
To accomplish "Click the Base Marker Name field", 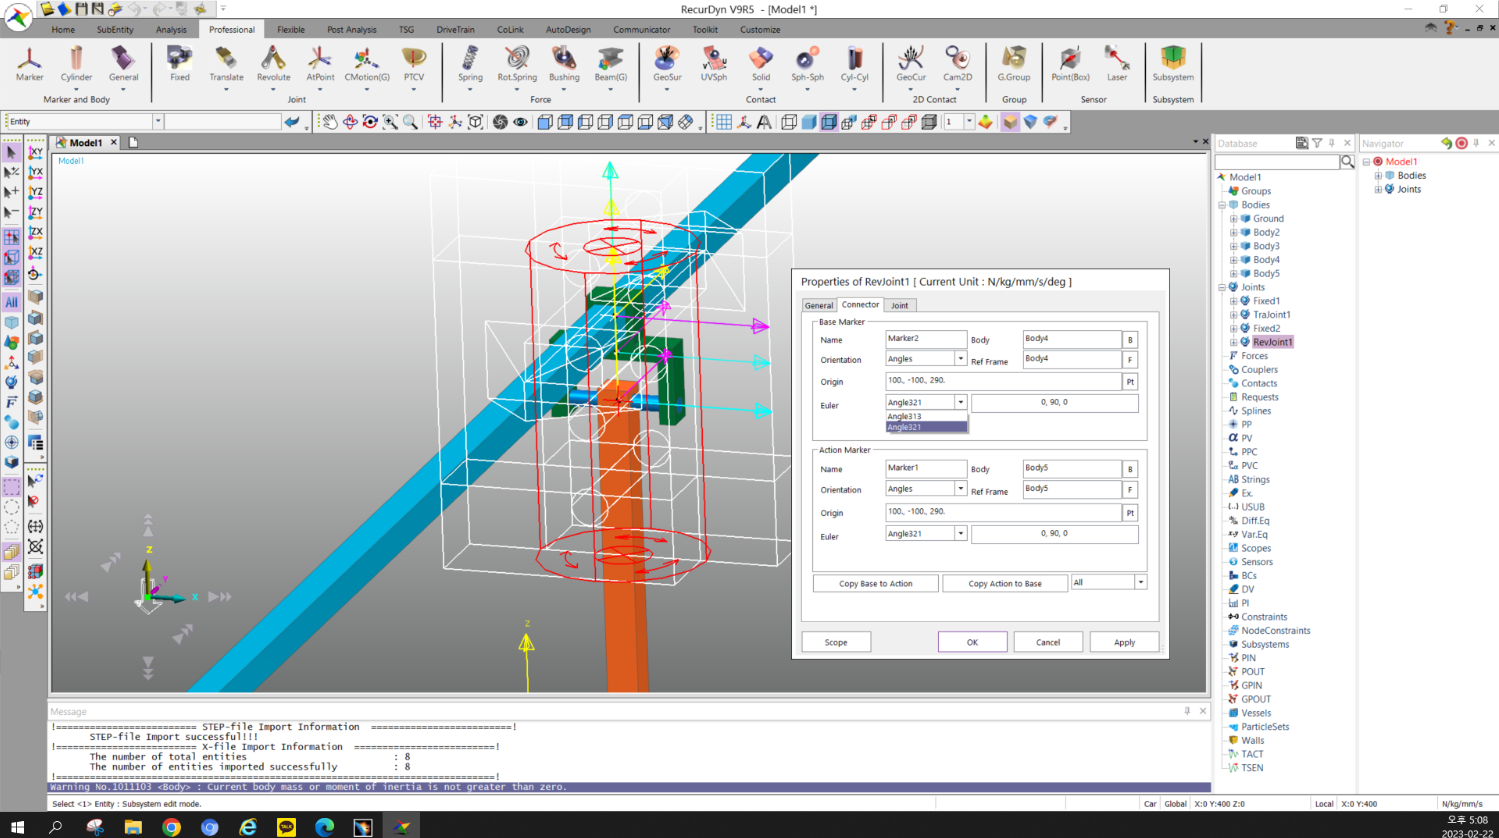I will [x=926, y=339].
